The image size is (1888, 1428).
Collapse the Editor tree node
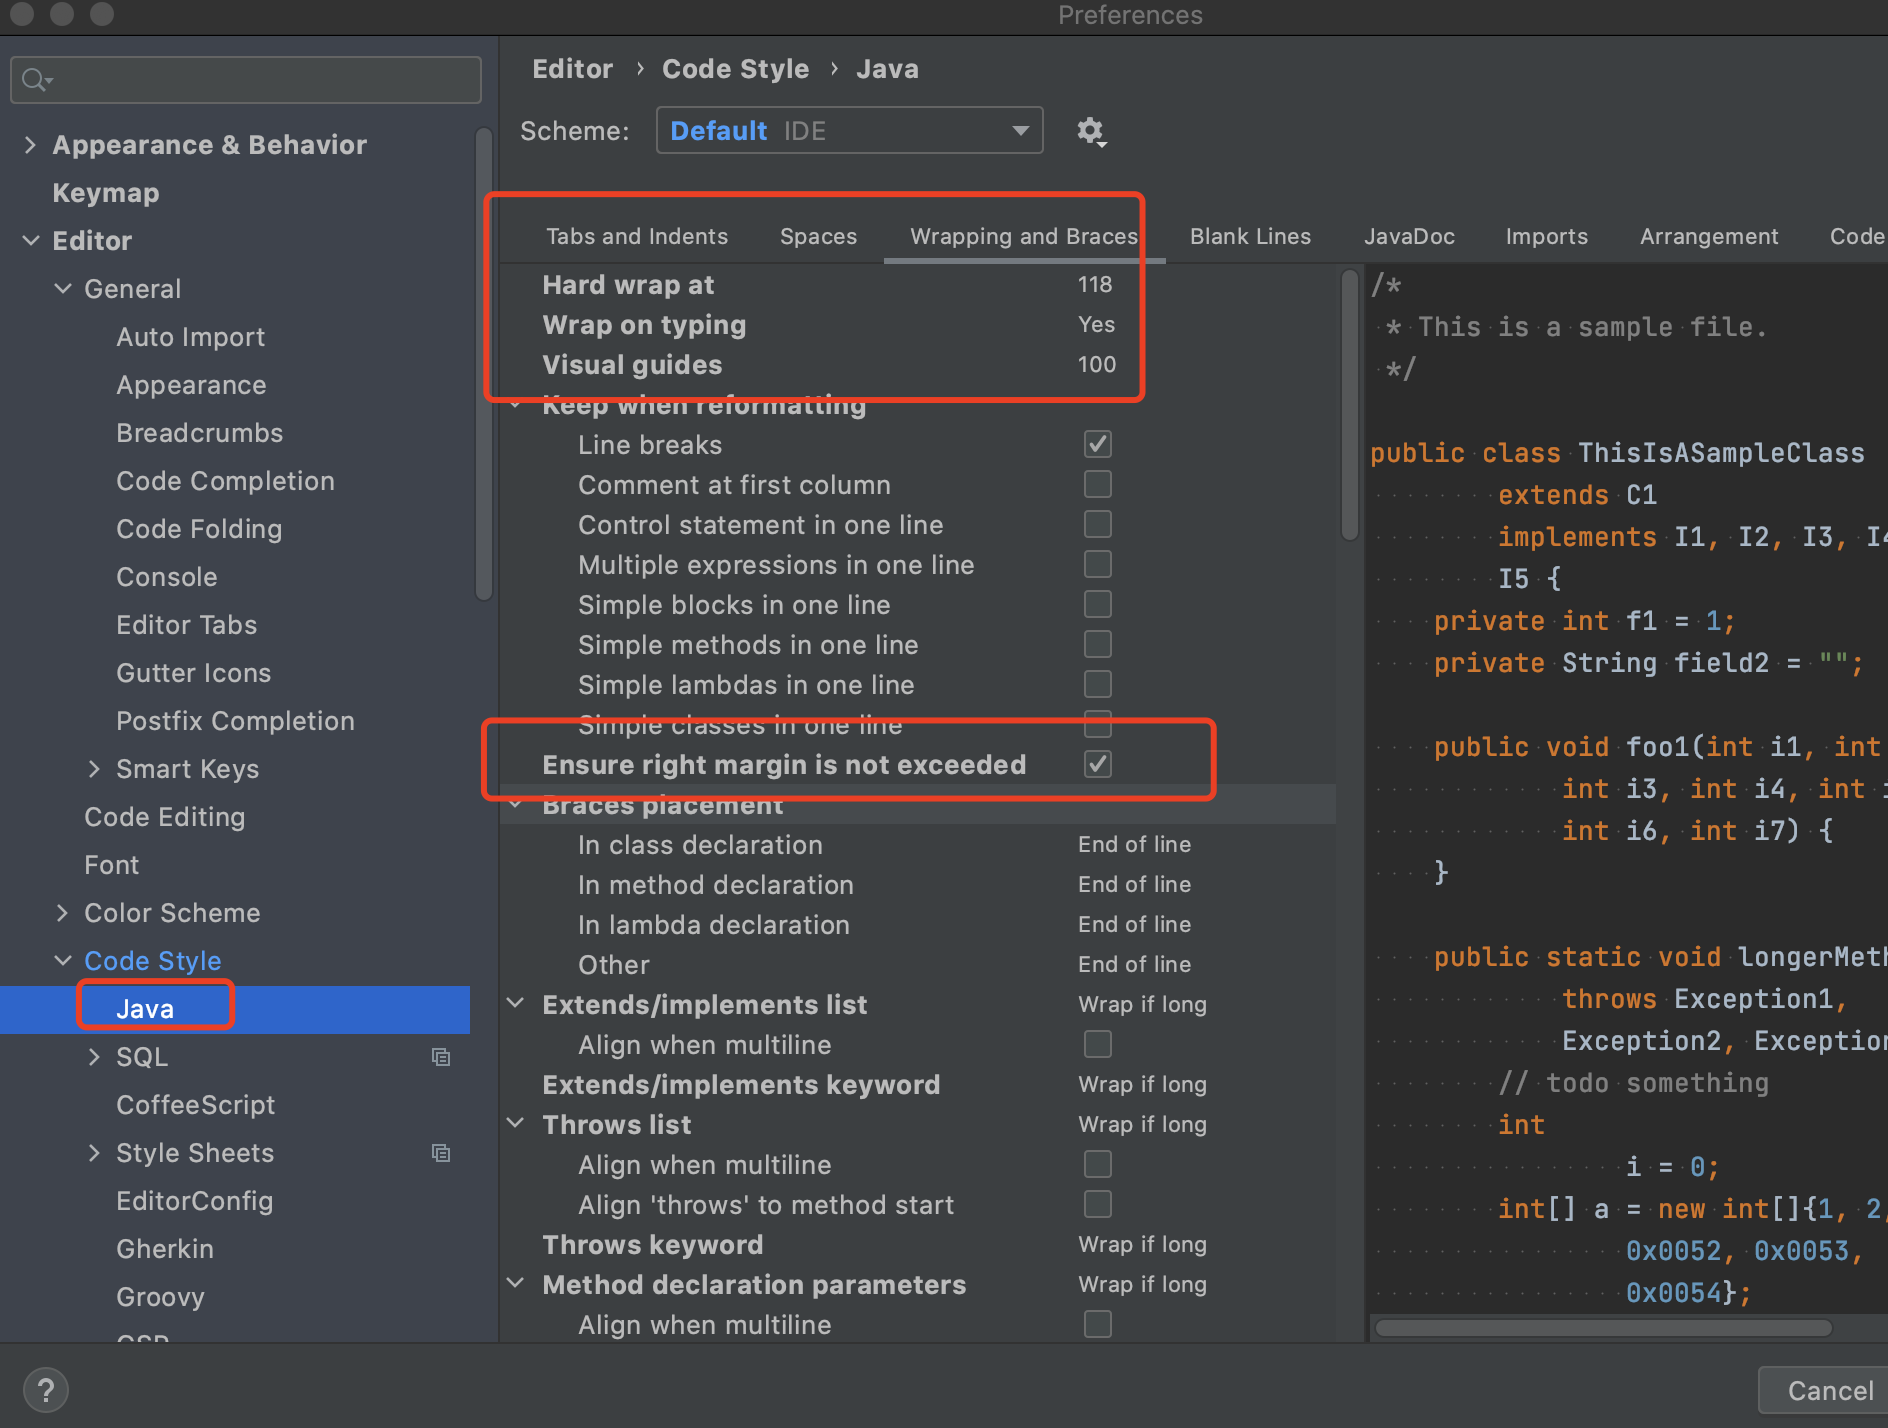pyautogui.click(x=30, y=241)
